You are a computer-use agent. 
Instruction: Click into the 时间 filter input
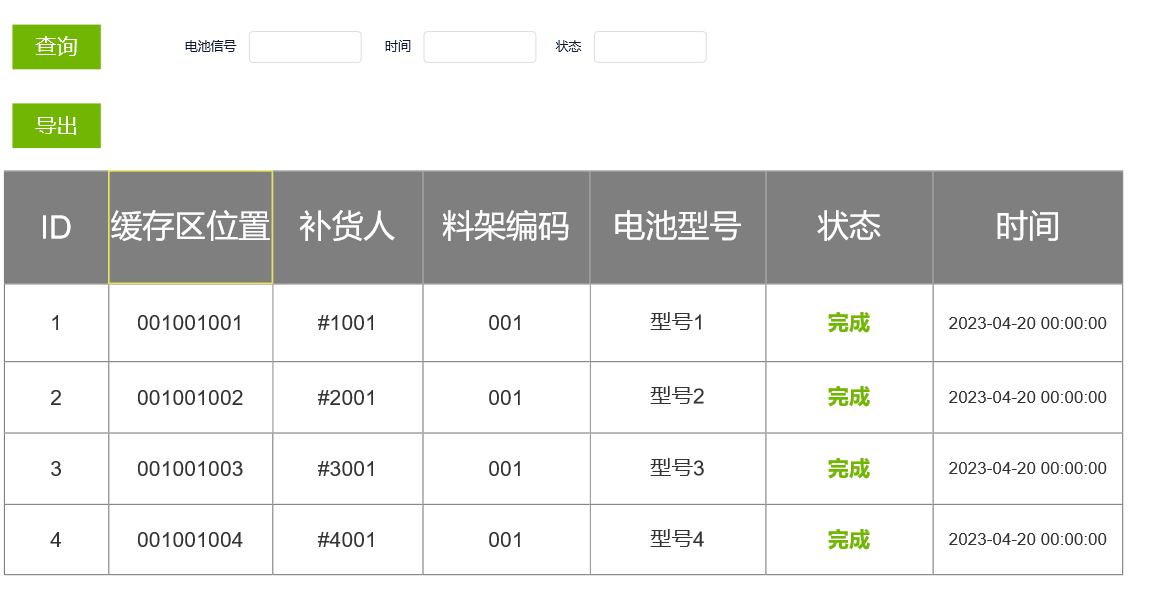pos(480,47)
